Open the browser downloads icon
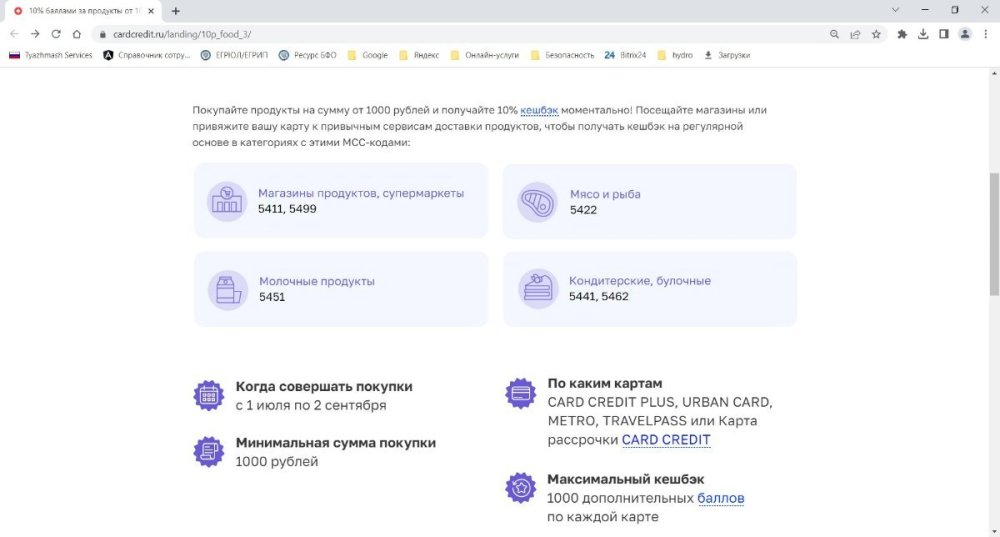Viewport: 1000px width, 537px height. point(923,33)
